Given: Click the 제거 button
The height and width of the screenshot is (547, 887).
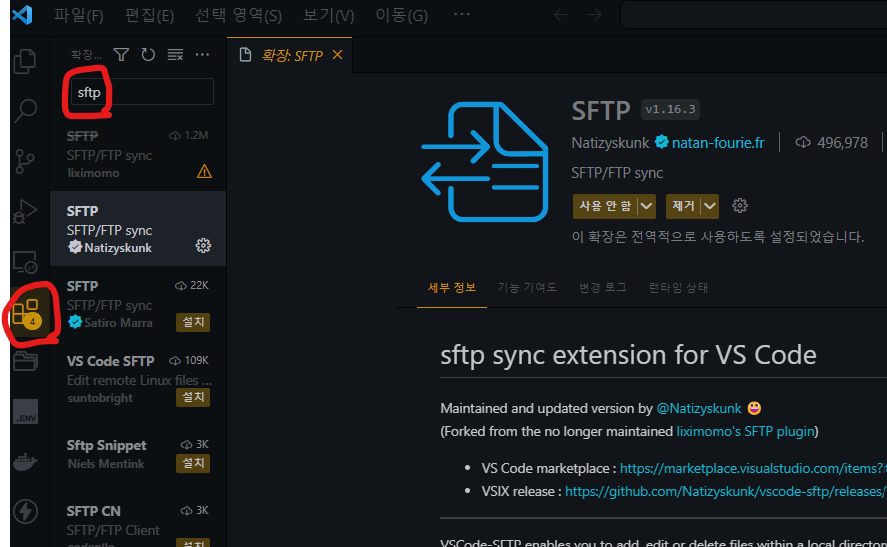Looking at the screenshot, I should coord(683,206).
